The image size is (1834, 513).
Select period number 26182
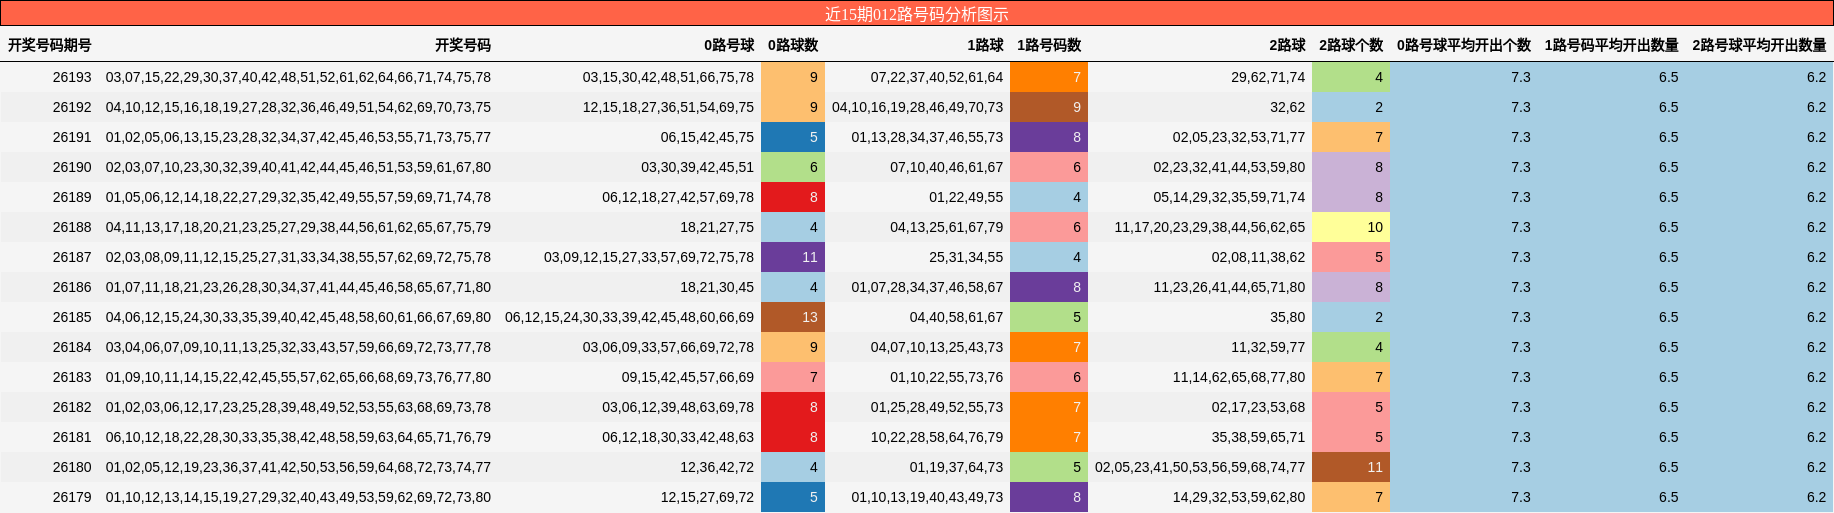pyautogui.click(x=72, y=407)
